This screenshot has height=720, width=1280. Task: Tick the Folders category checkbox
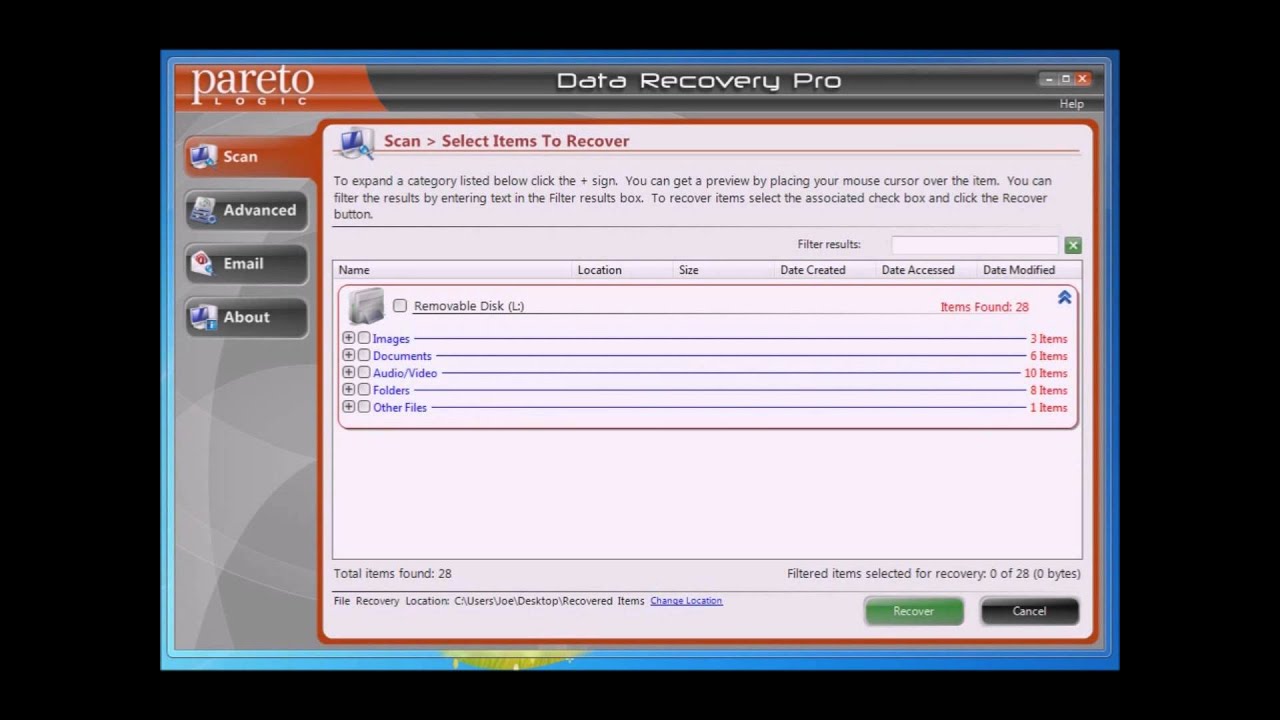(x=364, y=389)
